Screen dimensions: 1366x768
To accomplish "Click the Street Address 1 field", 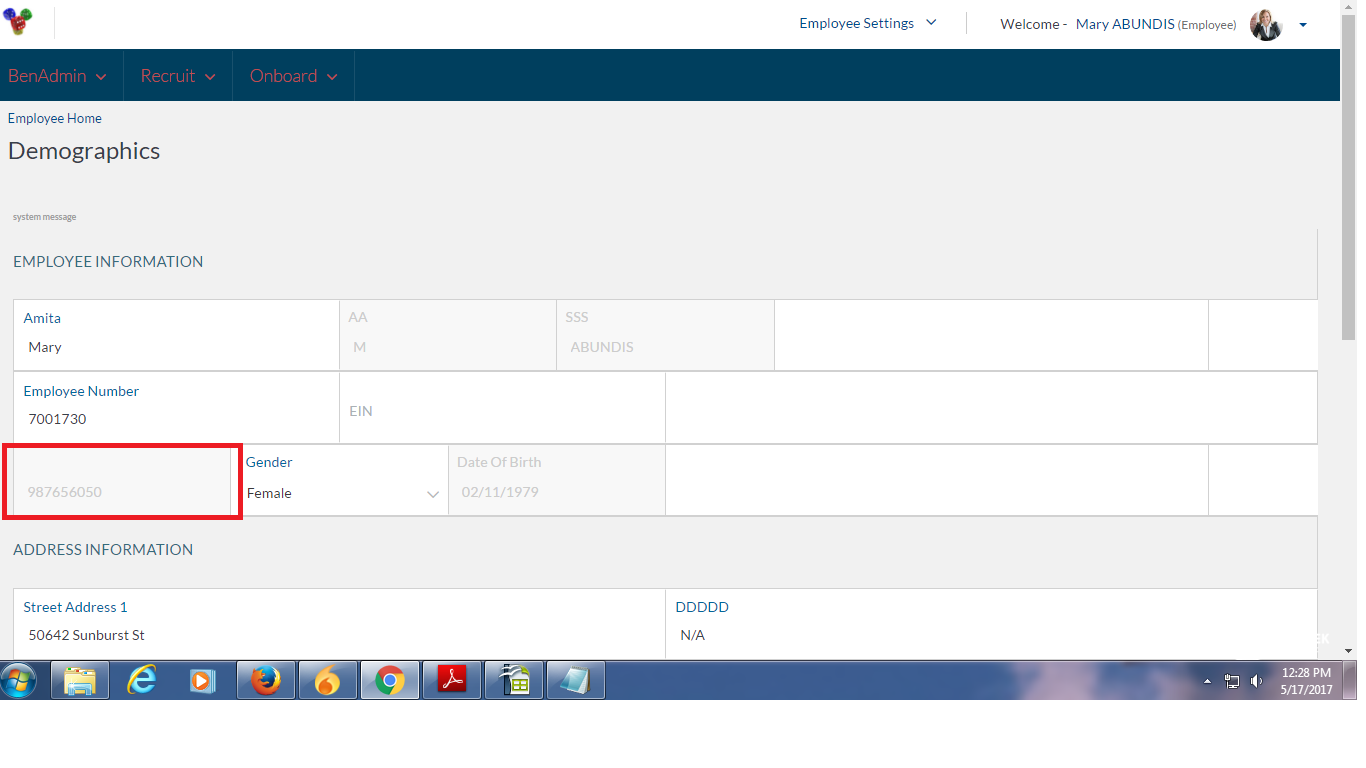I will (x=340, y=635).
